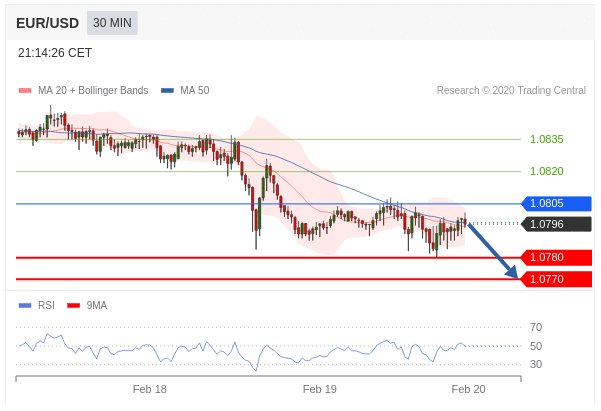Click the 1.0835 resistance level label
The height and width of the screenshot is (411, 601).
(547, 139)
